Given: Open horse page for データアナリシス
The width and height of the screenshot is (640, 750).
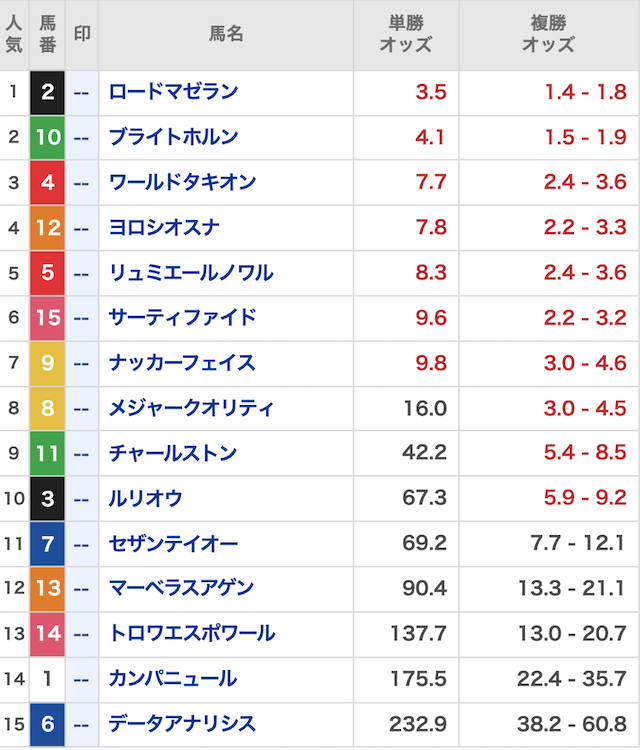Looking at the screenshot, I should [x=182, y=724].
